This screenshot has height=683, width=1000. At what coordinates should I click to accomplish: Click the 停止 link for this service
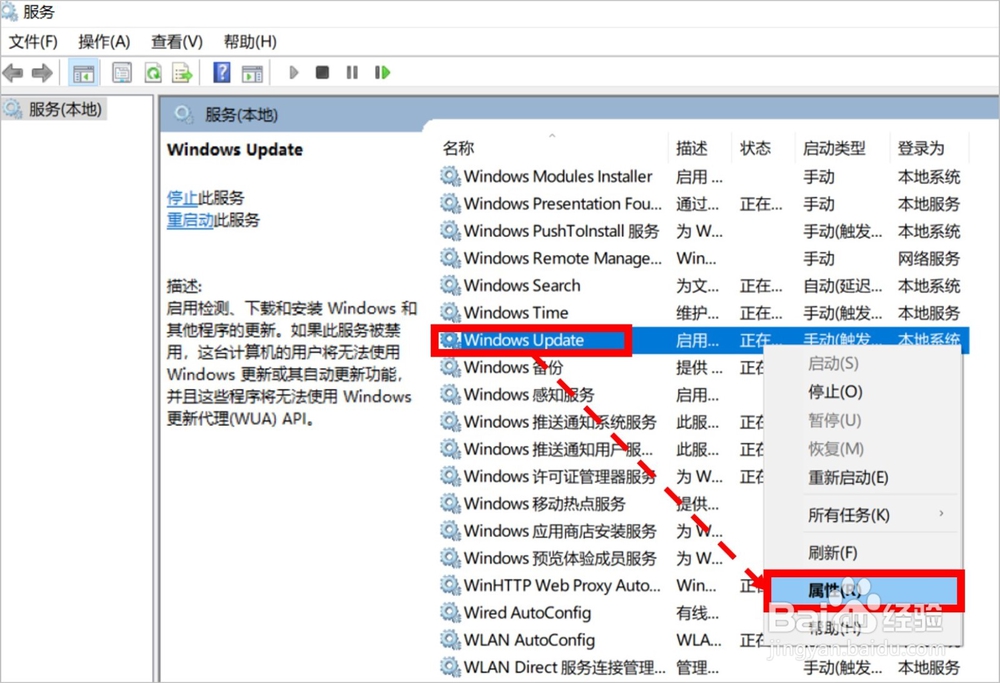(182, 198)
